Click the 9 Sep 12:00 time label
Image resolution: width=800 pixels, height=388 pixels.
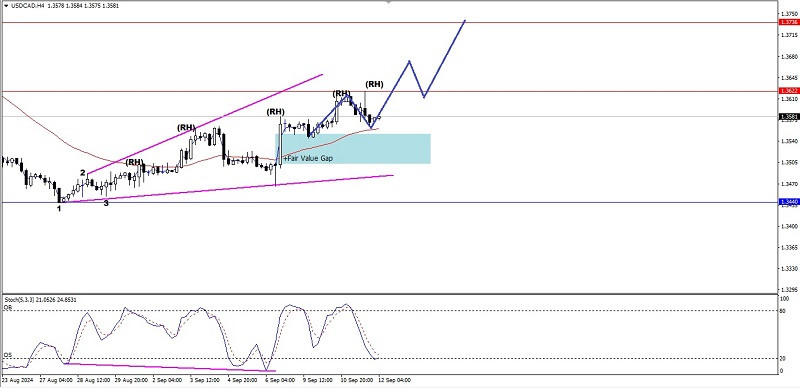click(318, 380)
